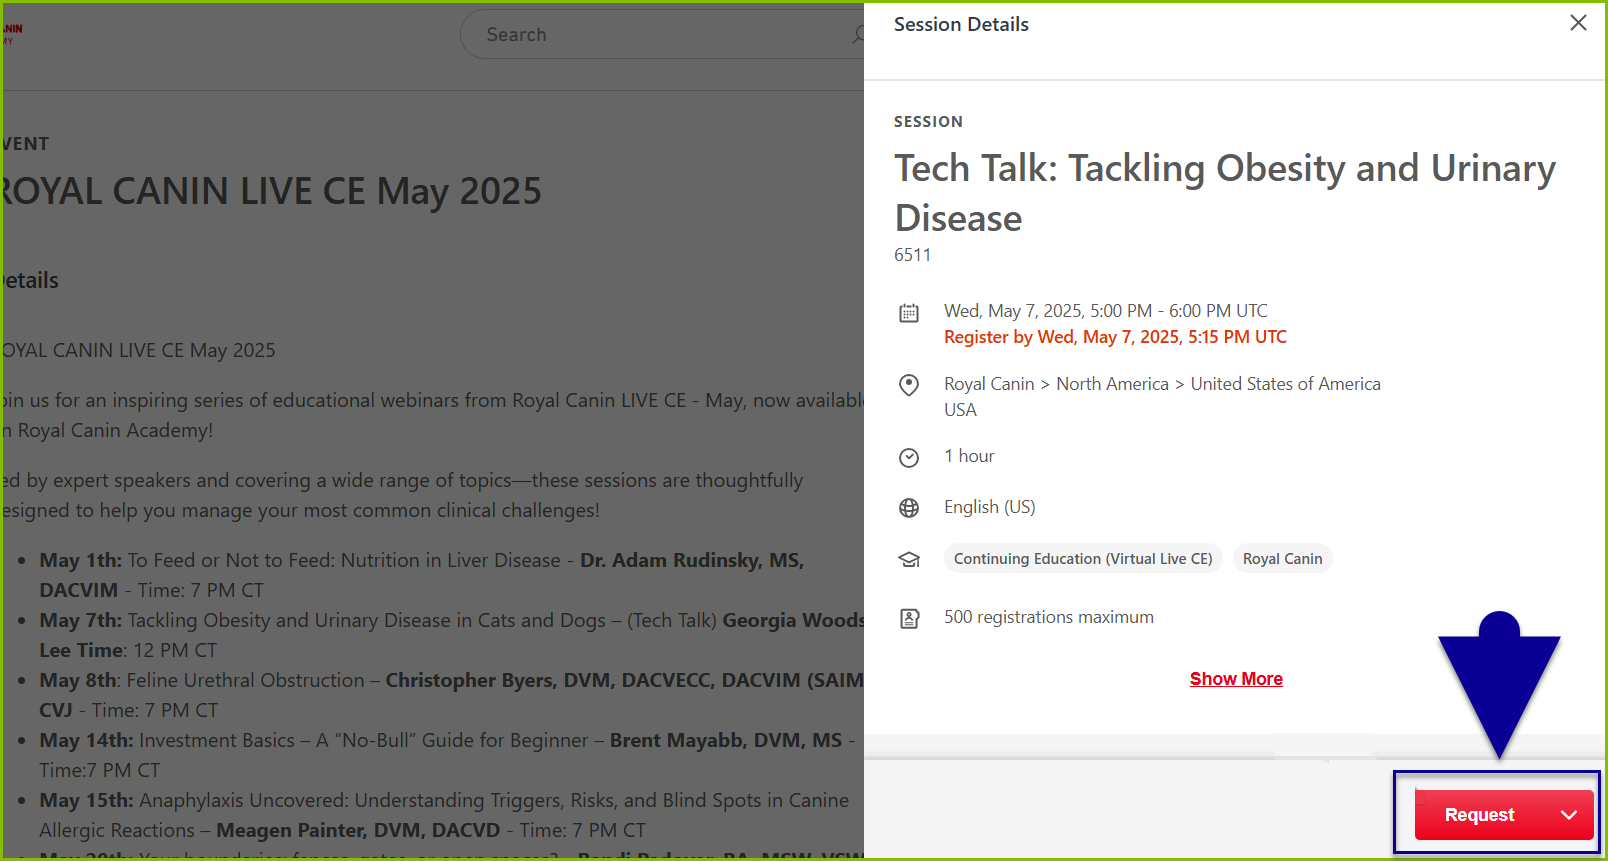Click the Royal Canin > North America location text

click(x=1162, y=384)
